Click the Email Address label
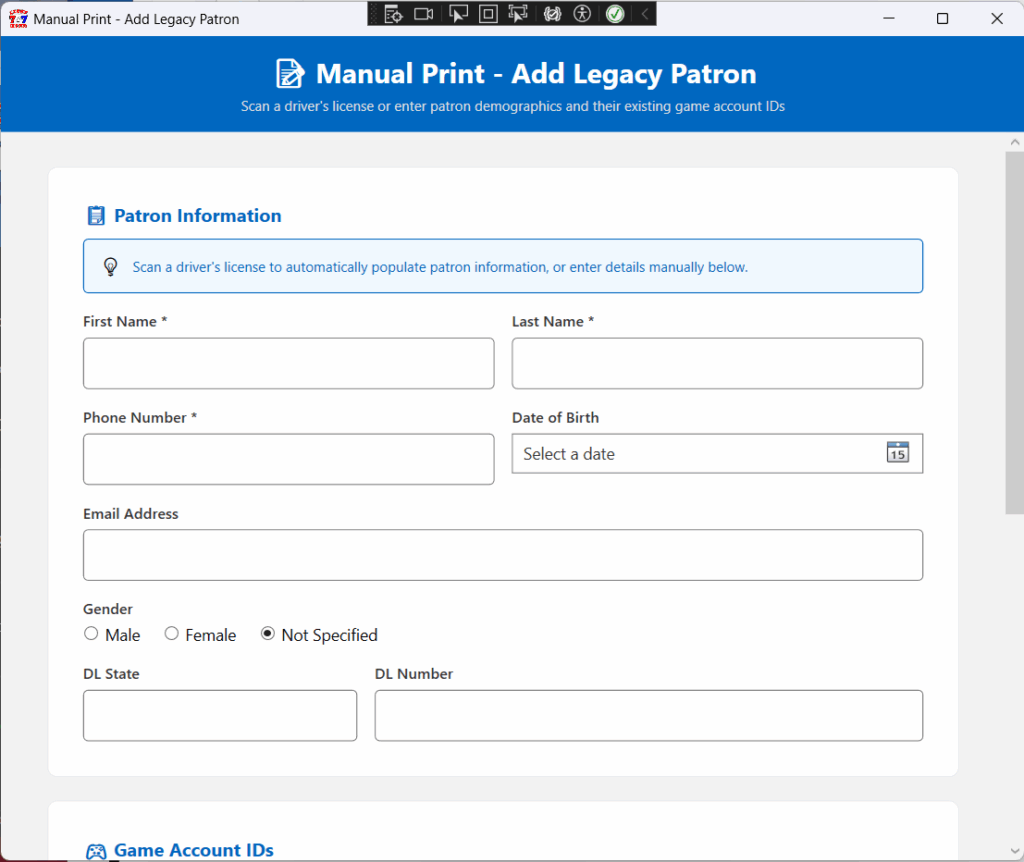Screen dimensions: 1024x862 click(131, 514)
